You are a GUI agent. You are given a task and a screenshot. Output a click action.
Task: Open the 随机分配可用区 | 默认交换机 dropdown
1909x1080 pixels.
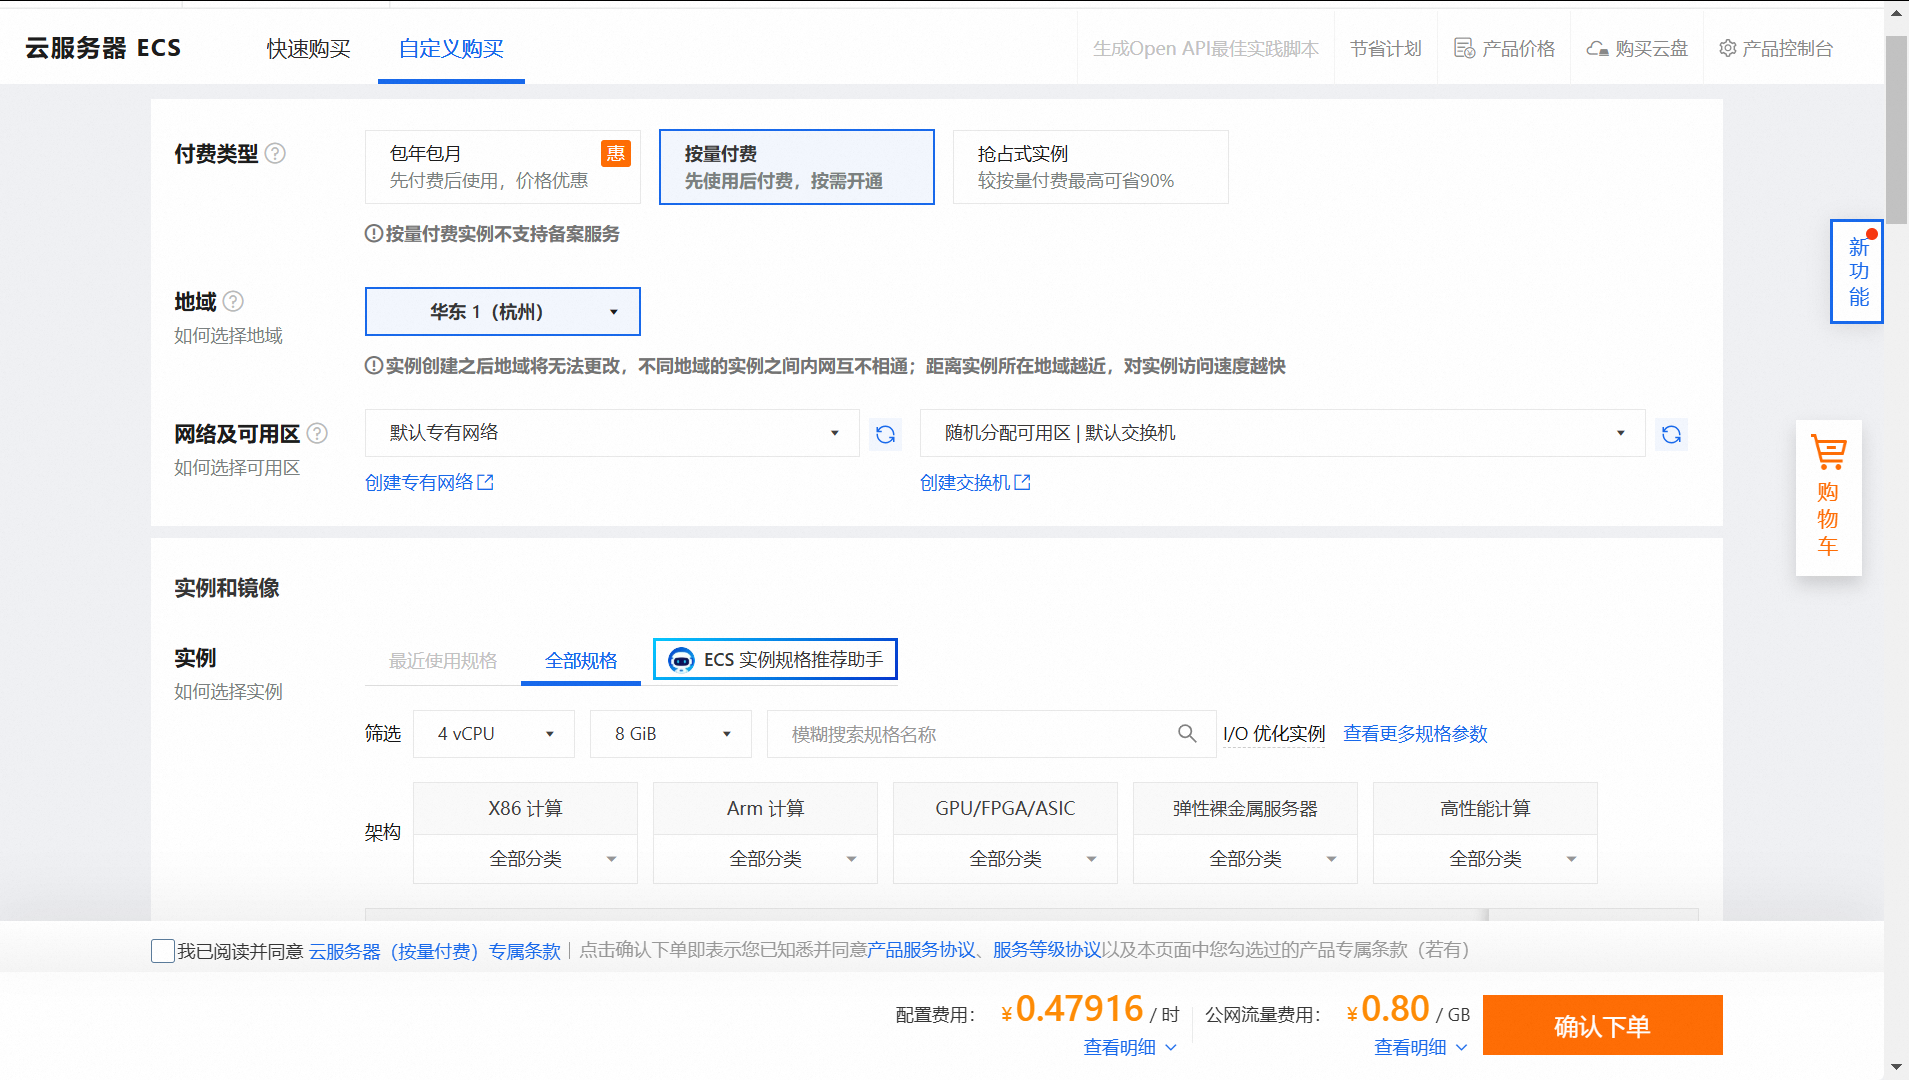[x=1282, y=433]
